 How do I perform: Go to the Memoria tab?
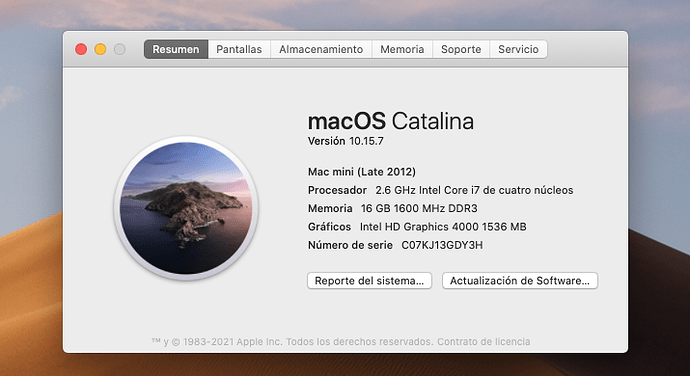point(402,49)
